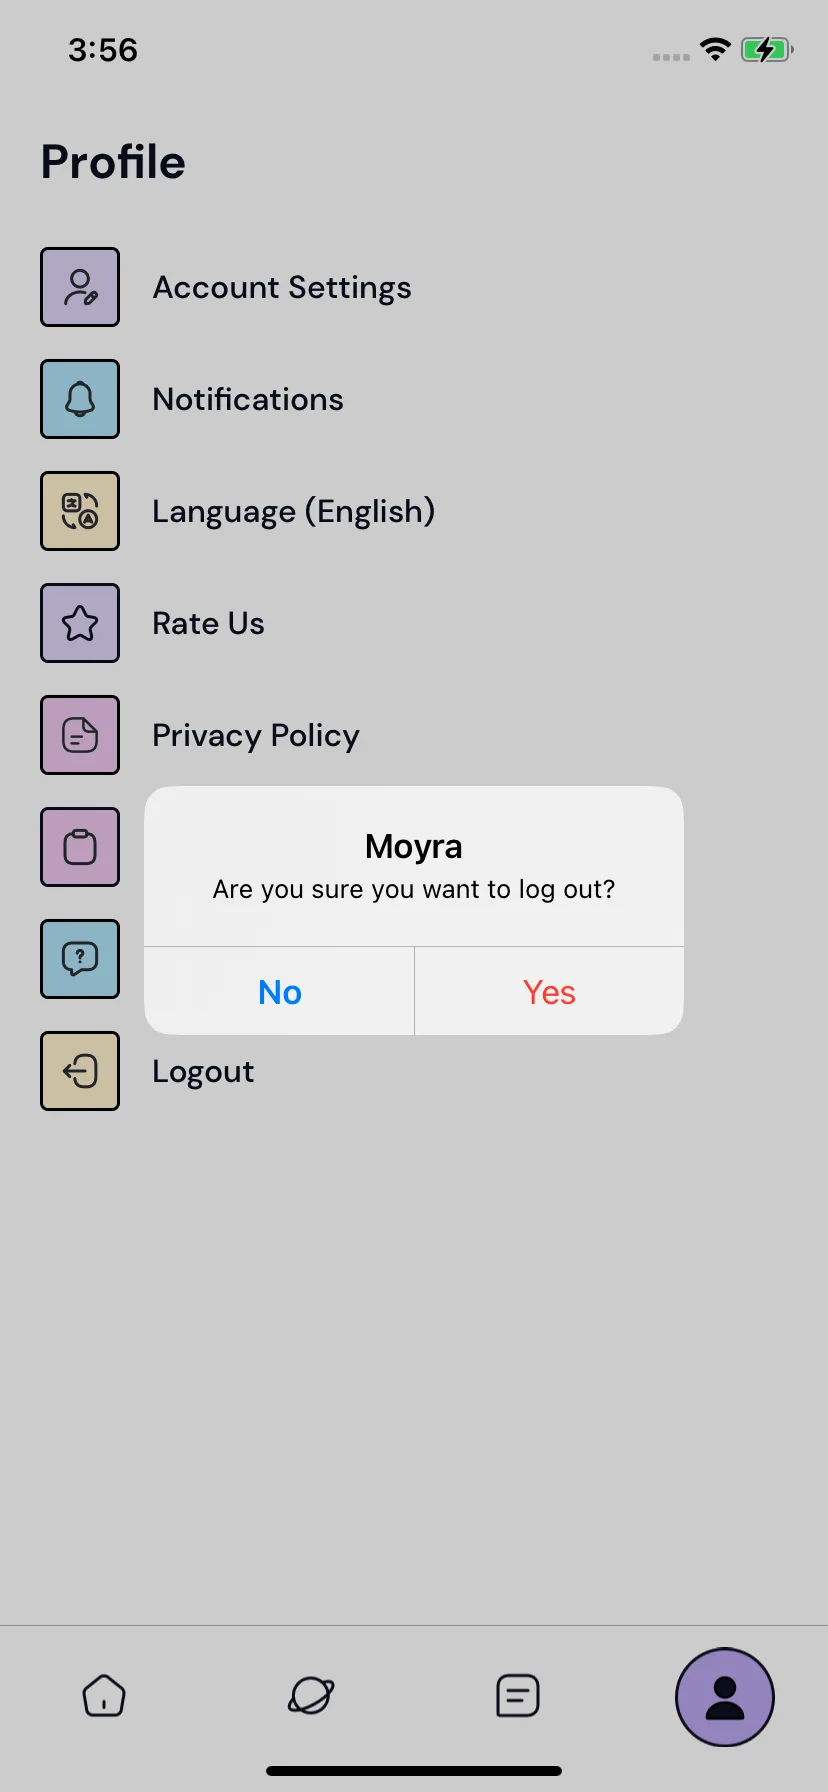Viewport: 828px width, 1792px height.
Task: Choose No in the logout dialog
Action: click(x=279, y=991)
